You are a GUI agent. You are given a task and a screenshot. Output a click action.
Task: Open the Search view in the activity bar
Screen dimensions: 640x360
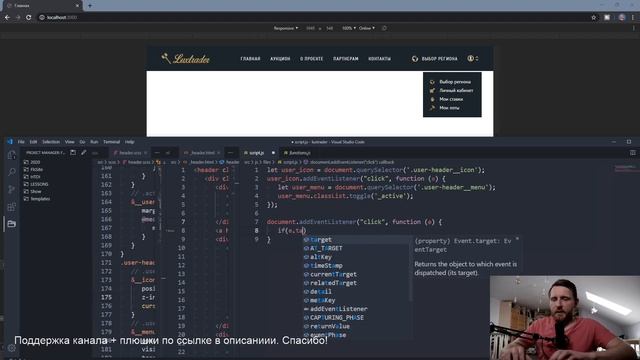click(11, 172)
